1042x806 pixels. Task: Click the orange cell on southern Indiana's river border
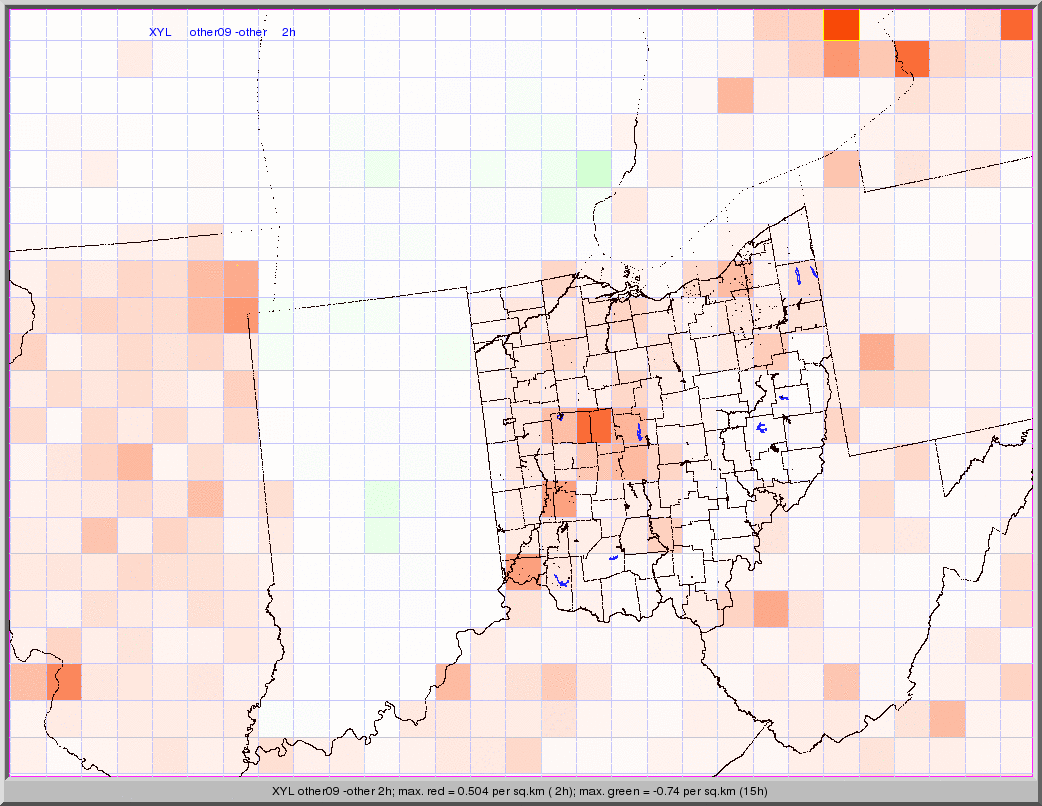[452, 681]
